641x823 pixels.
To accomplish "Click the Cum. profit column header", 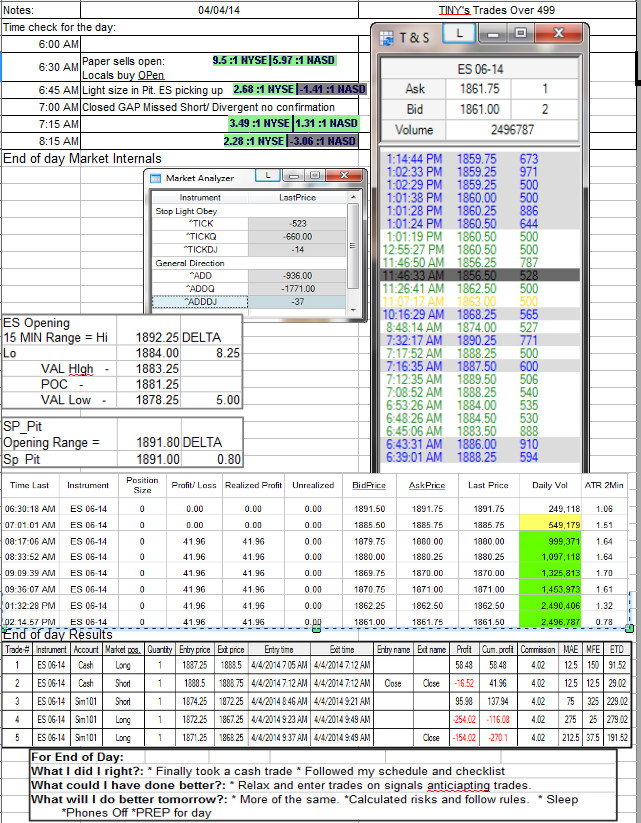I will (x=497, y=649).
